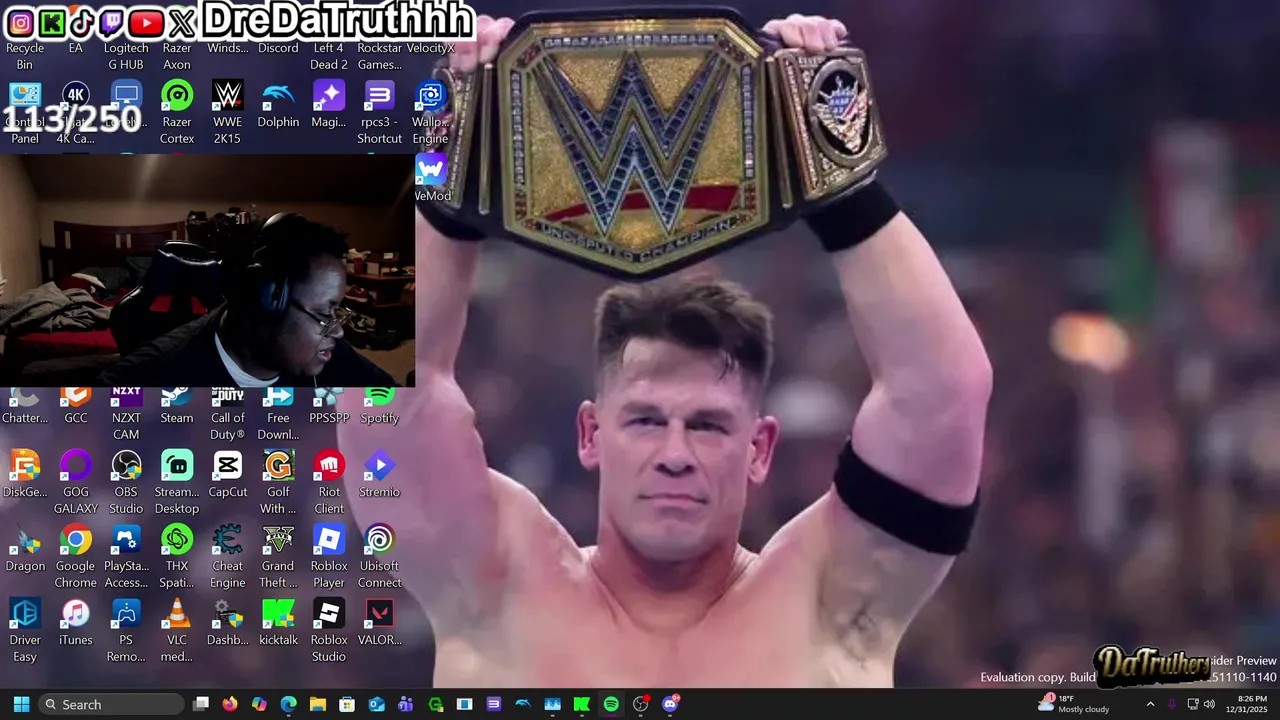The height and width of the screenshot is (720, 1280).
Task: Switch to Kick app in taskbar
Action: click(x=581, y=704)
